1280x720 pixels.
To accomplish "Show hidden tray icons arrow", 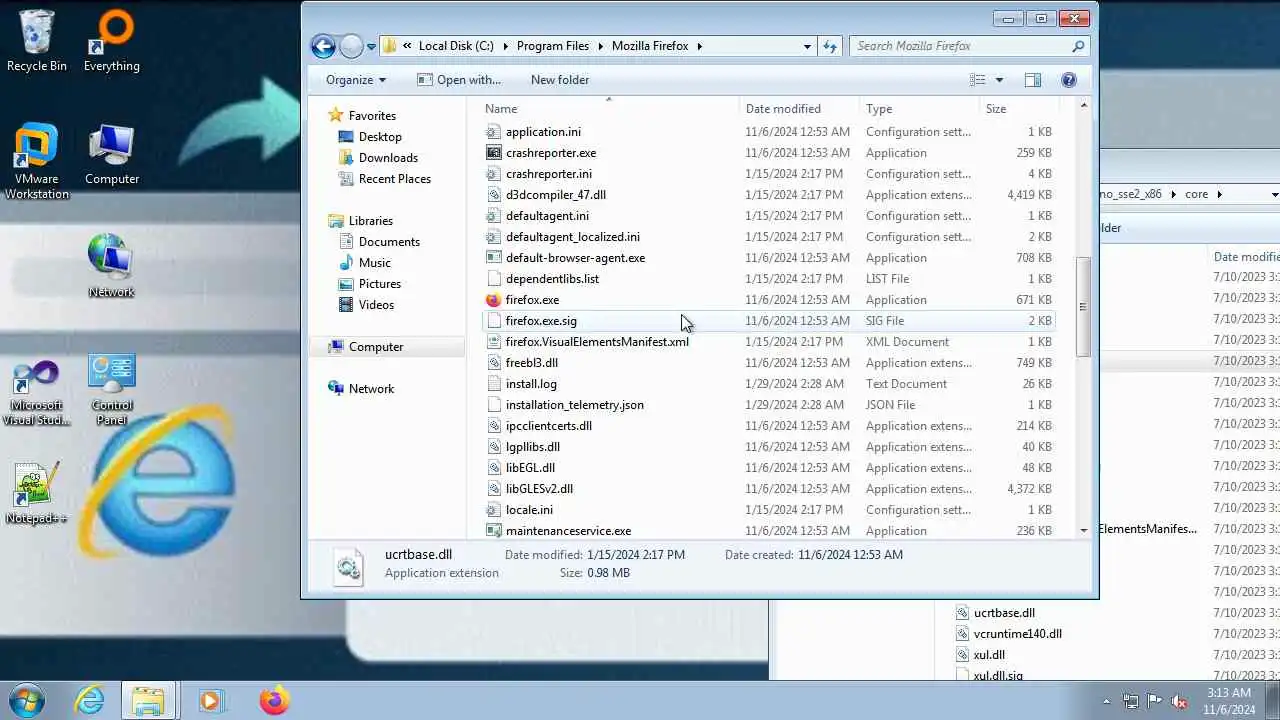I will coord(1106,701).
